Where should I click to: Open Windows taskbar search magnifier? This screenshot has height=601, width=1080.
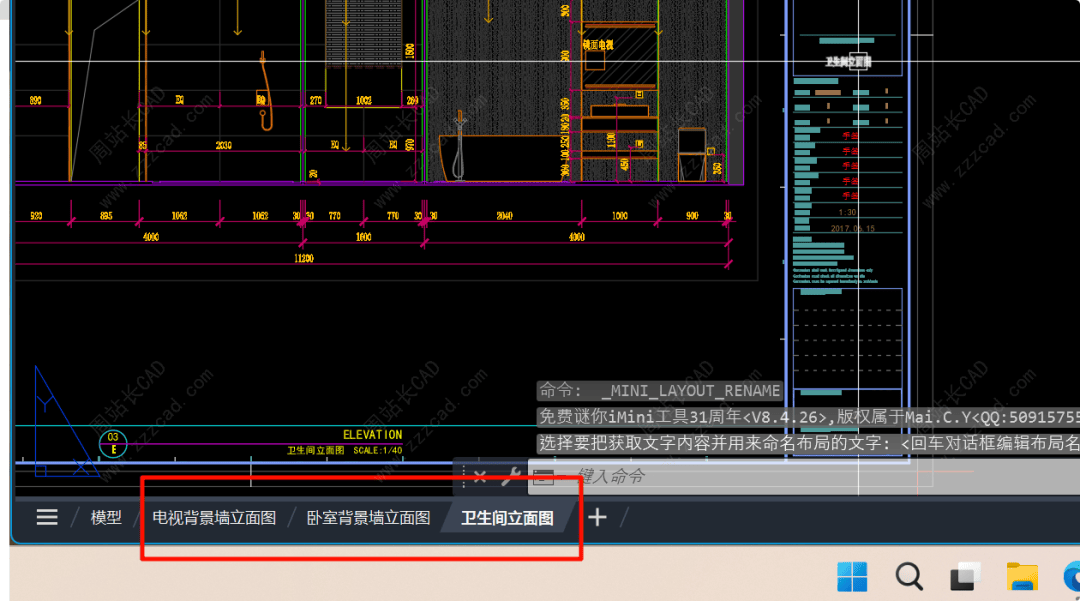click(908, 576)
